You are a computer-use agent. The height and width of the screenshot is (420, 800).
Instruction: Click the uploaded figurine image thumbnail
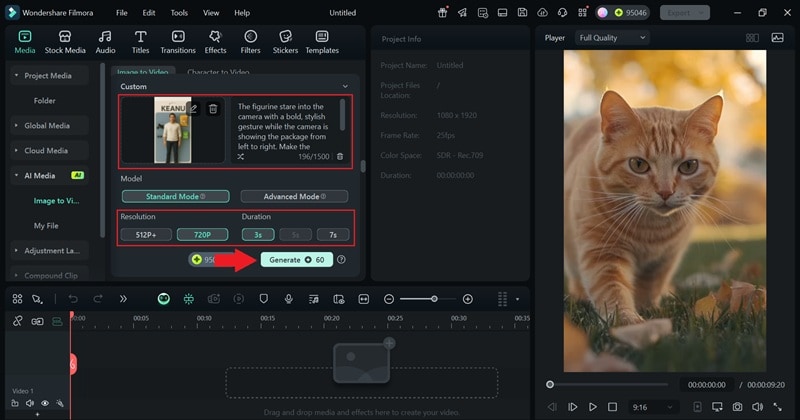tap(172, 130)
